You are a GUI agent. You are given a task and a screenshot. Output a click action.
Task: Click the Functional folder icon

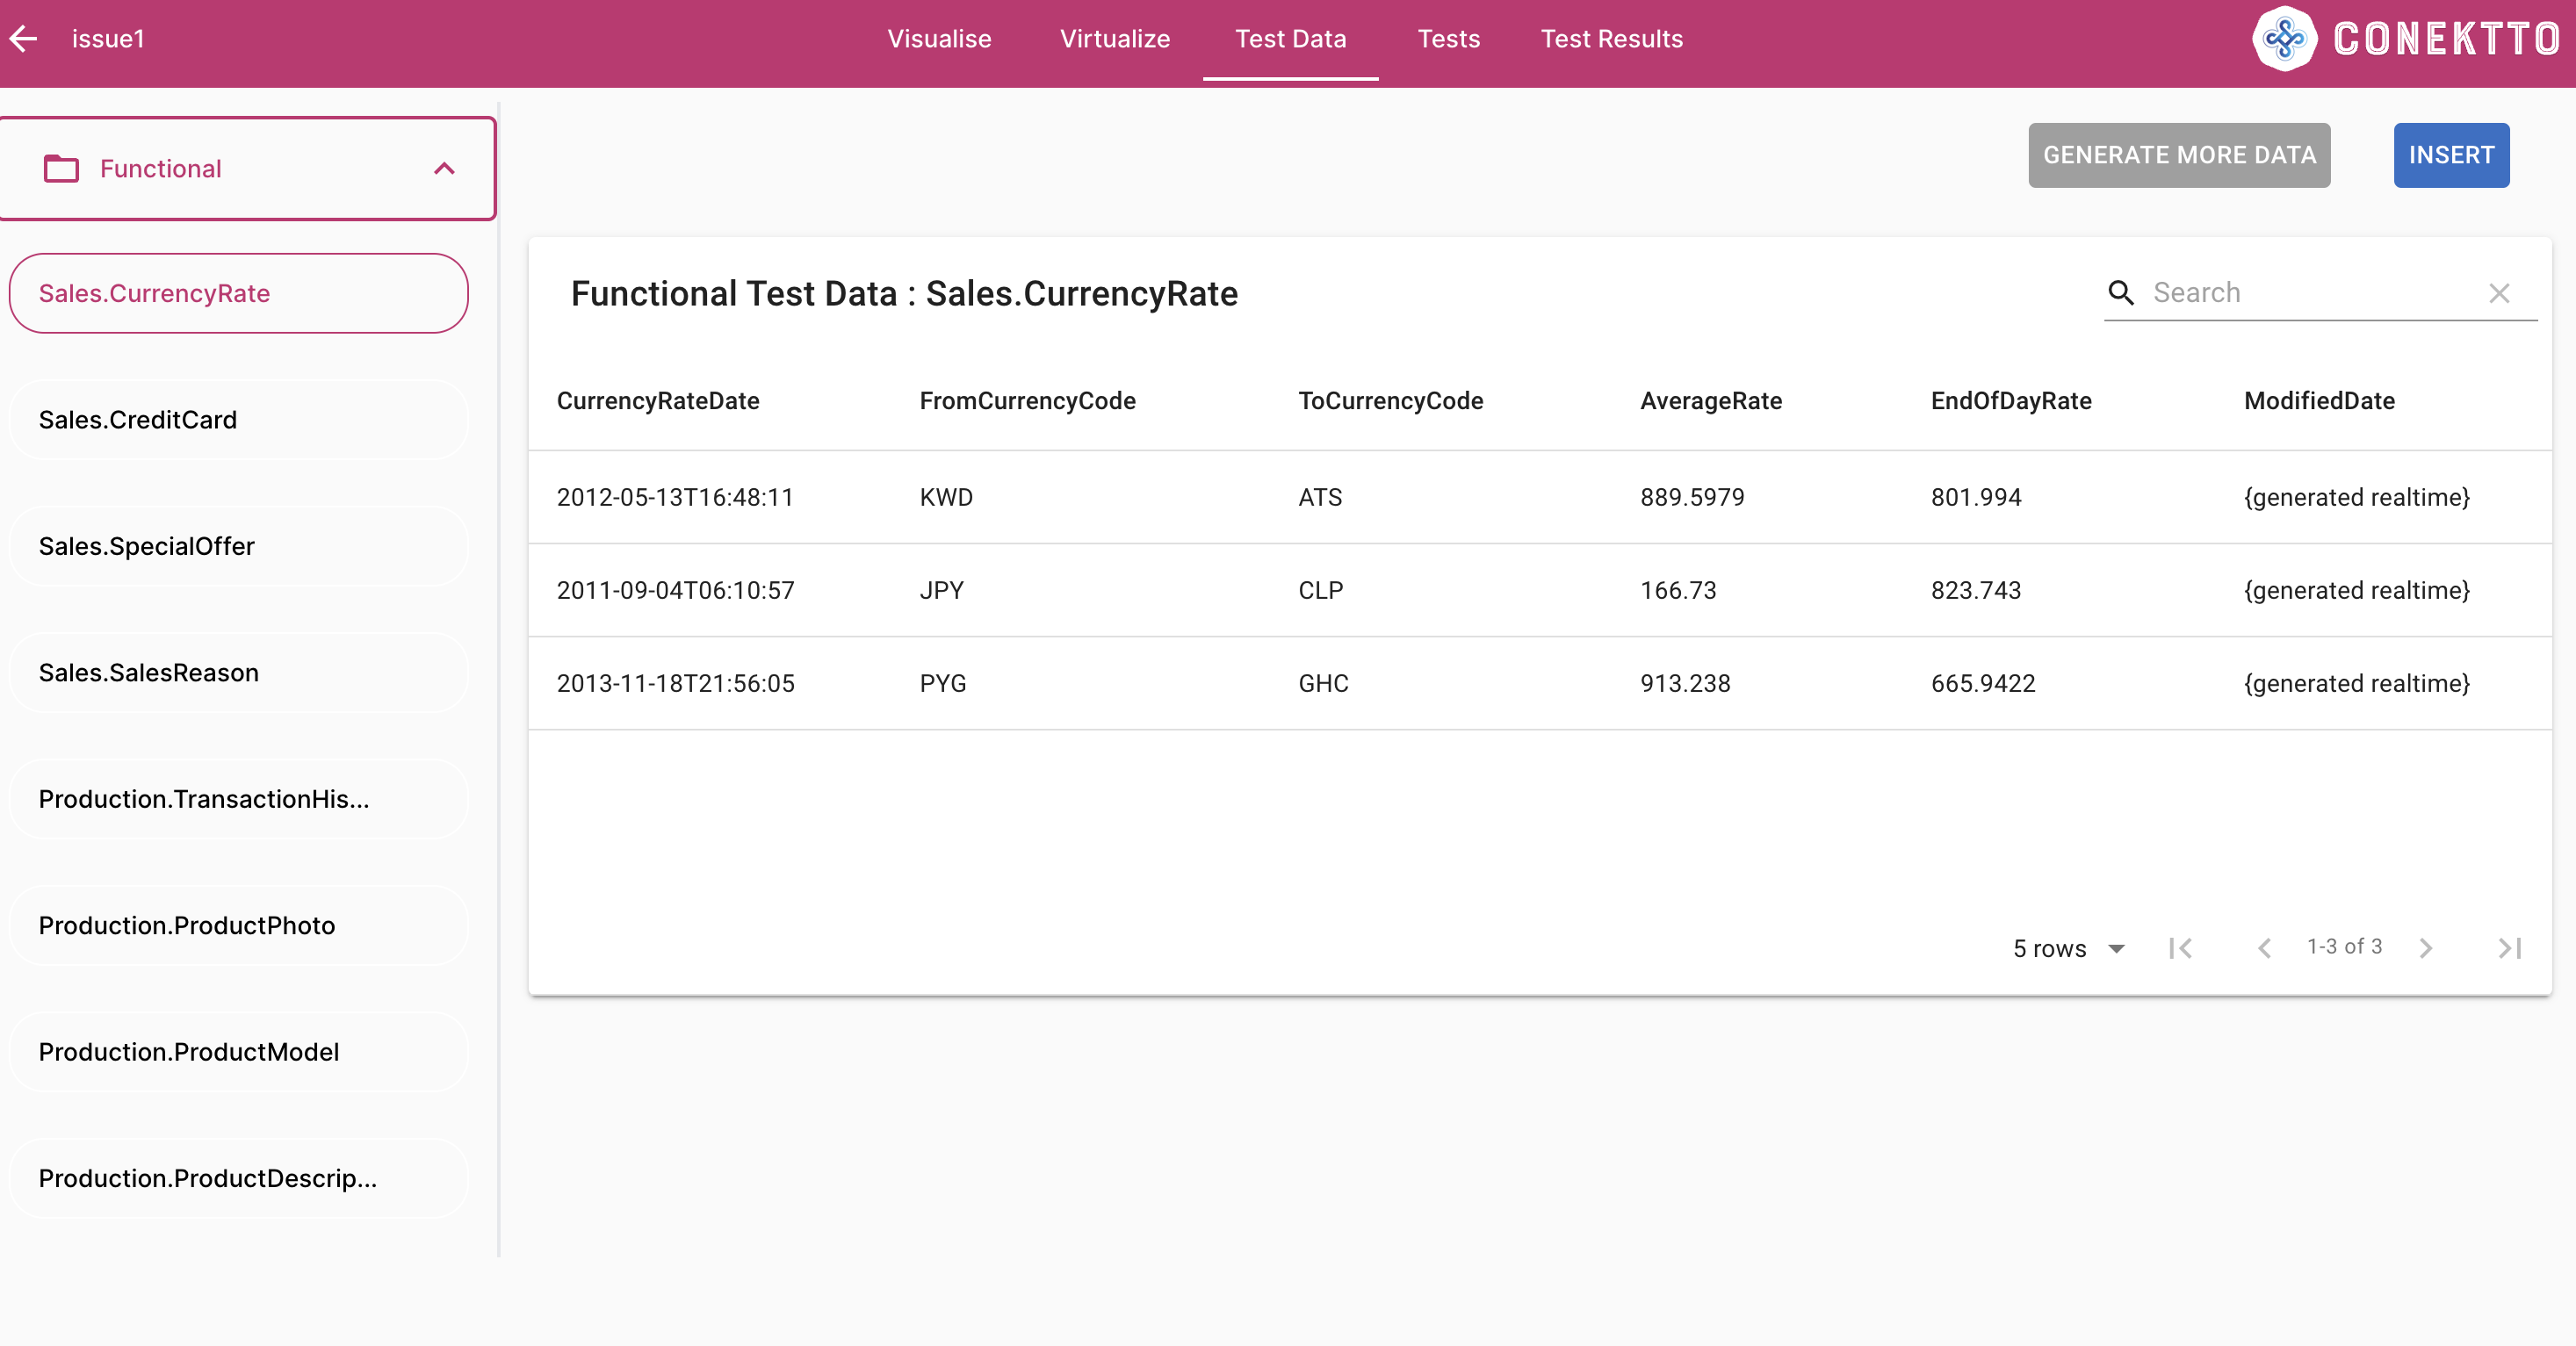click(x=61, y=168)
